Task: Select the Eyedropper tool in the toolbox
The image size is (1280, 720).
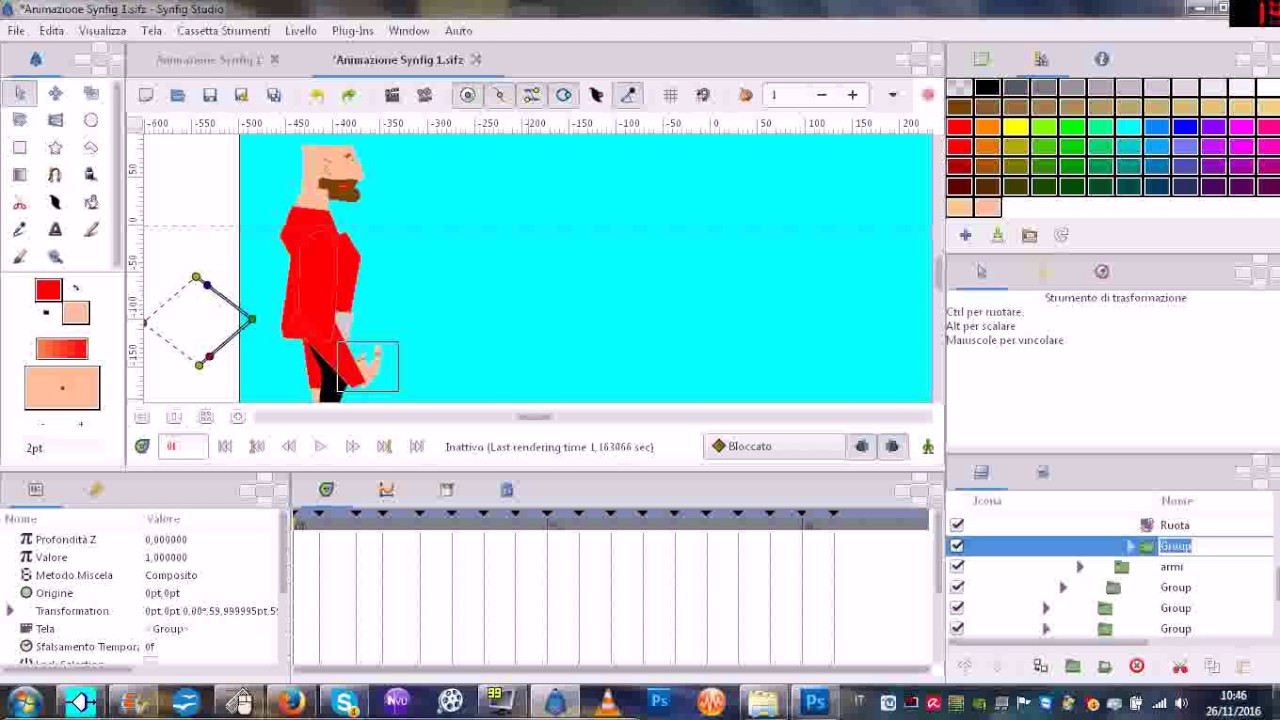Action: (x=20, y=230)
